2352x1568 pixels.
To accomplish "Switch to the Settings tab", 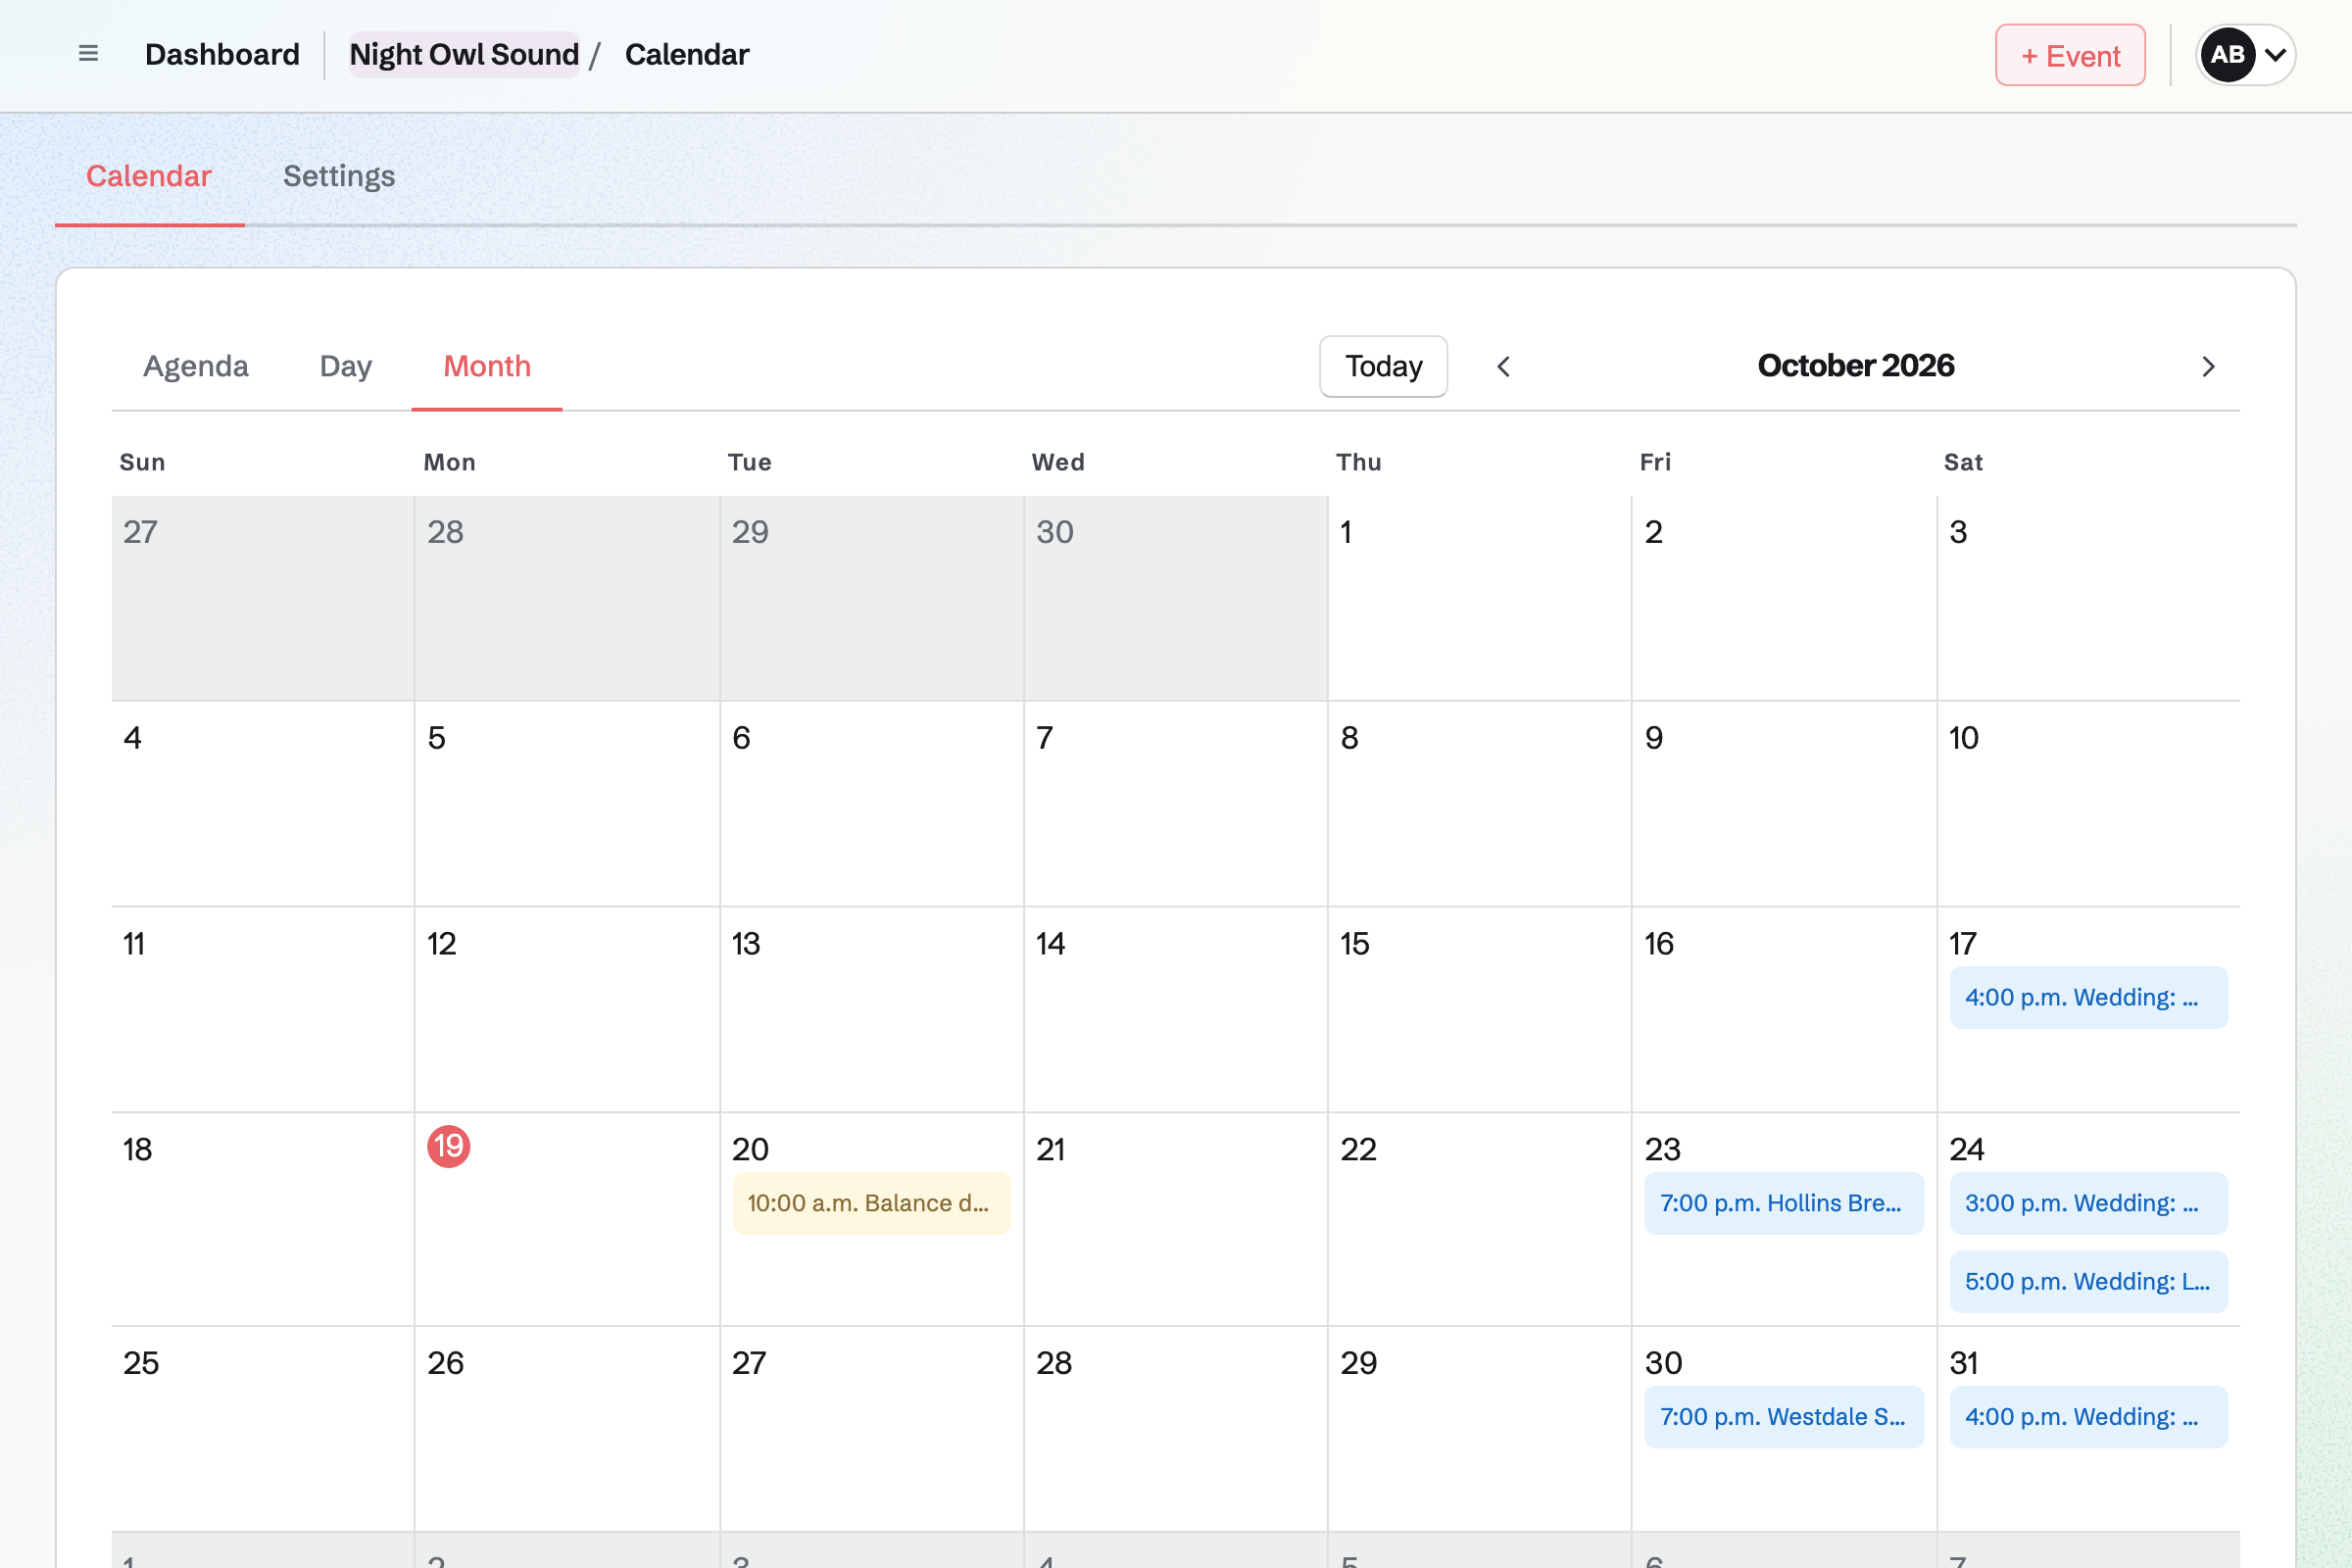I will click(339, 176).
